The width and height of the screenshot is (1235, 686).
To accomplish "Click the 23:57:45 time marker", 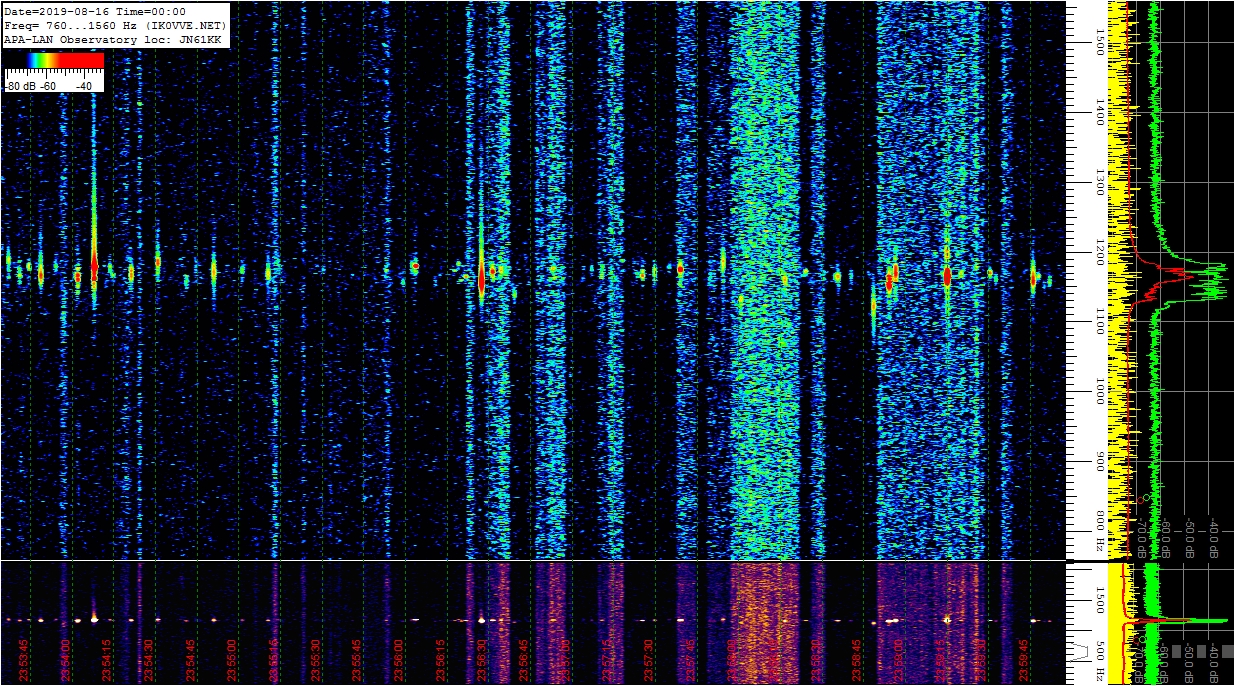I will [691, 660].
